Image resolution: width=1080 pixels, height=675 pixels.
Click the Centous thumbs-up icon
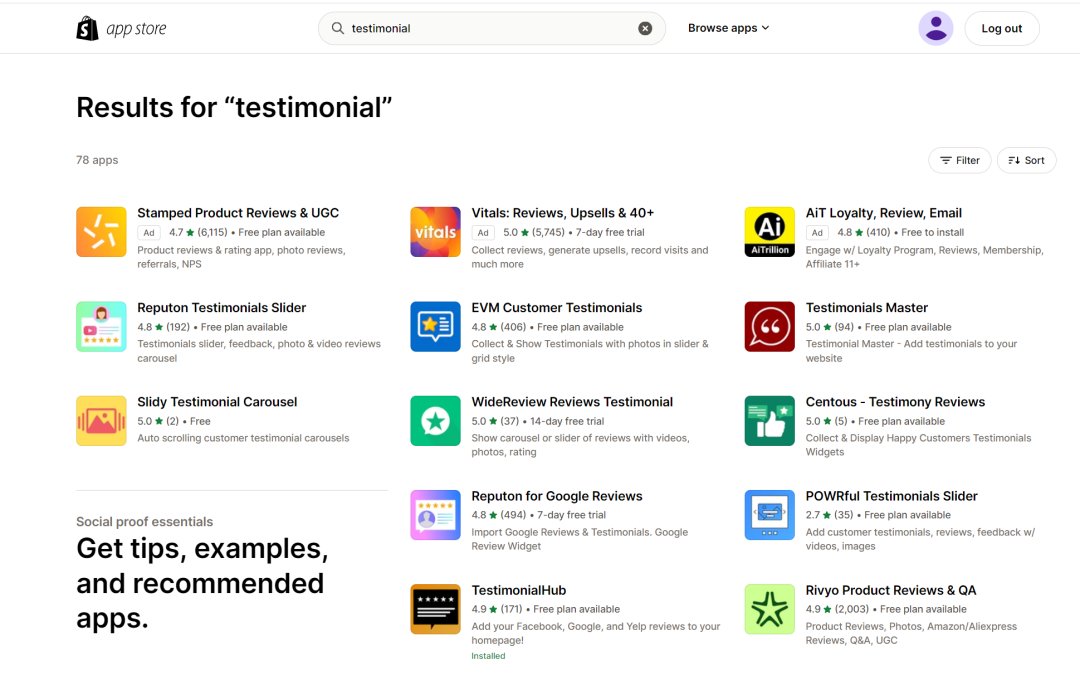(769, 421)
